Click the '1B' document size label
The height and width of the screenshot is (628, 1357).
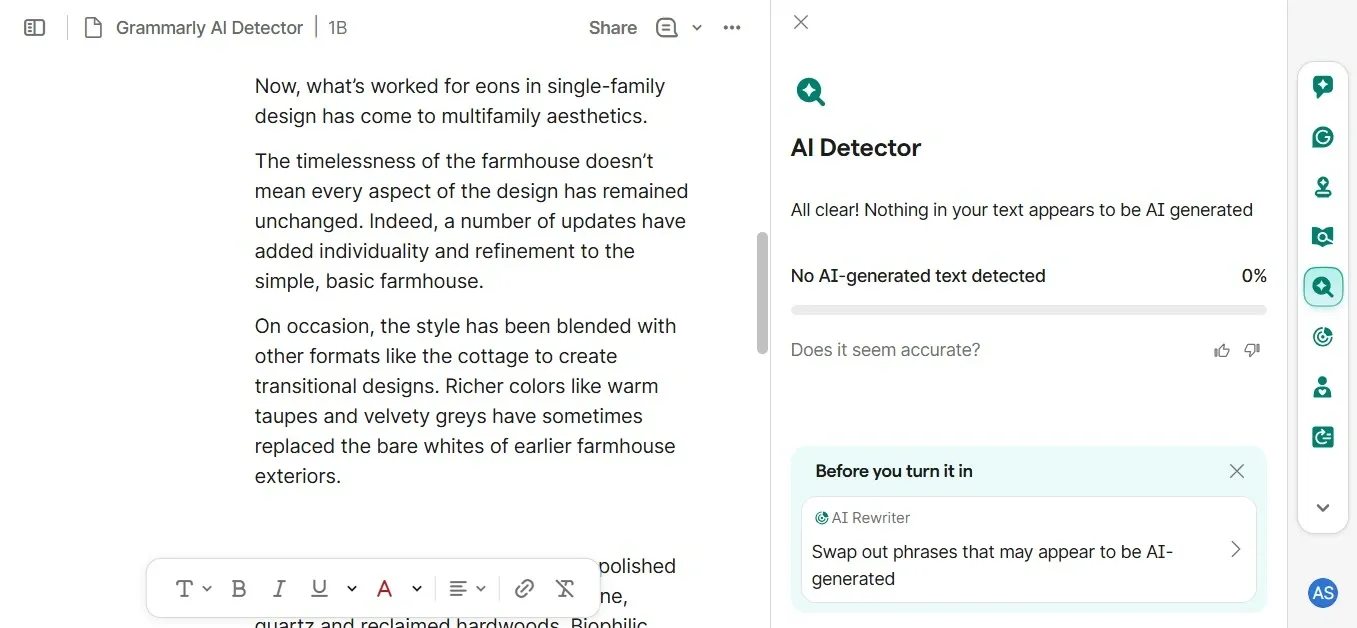click(338, 28)
